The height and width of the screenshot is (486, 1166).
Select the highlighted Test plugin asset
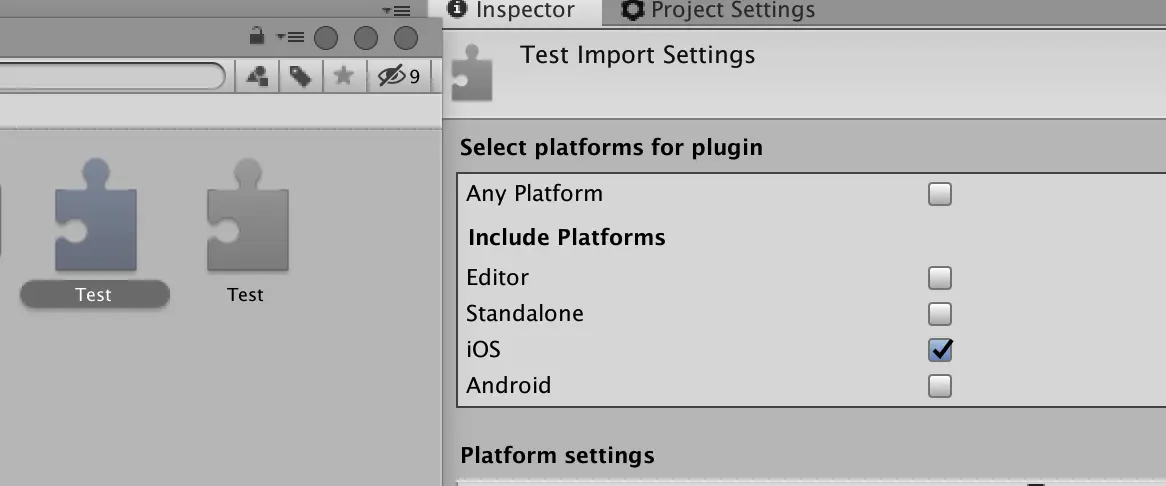(95, 232)
